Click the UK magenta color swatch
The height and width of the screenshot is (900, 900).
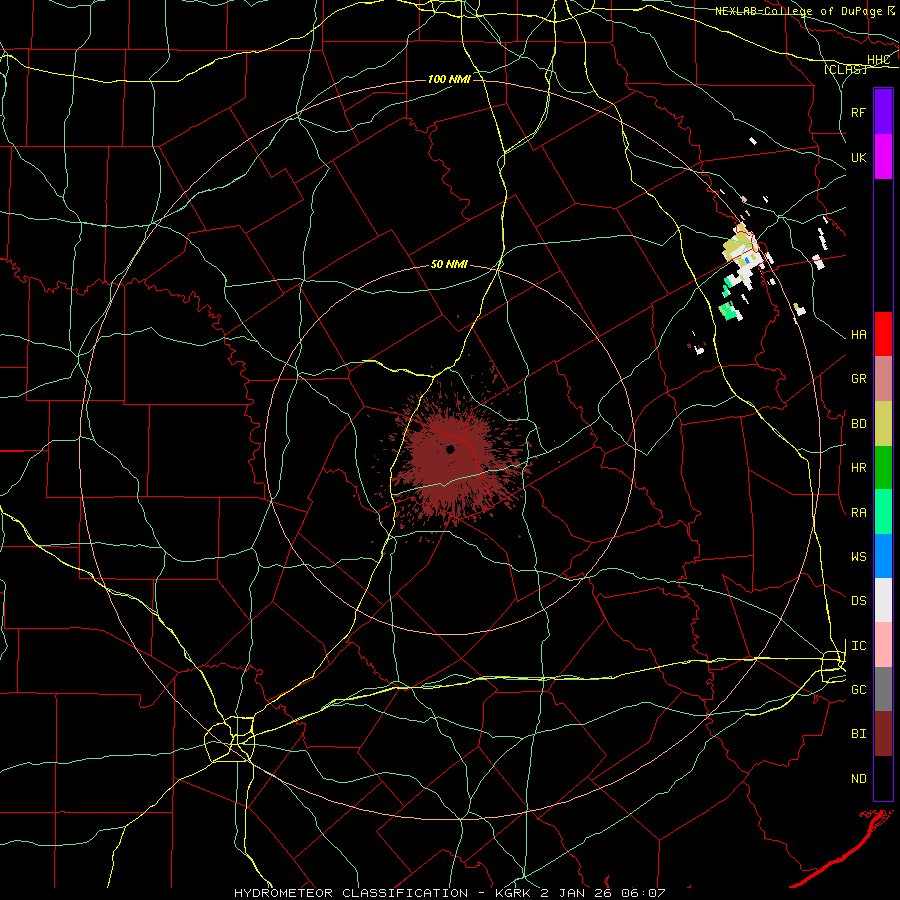pyautogui.click(x=883, y=157)
